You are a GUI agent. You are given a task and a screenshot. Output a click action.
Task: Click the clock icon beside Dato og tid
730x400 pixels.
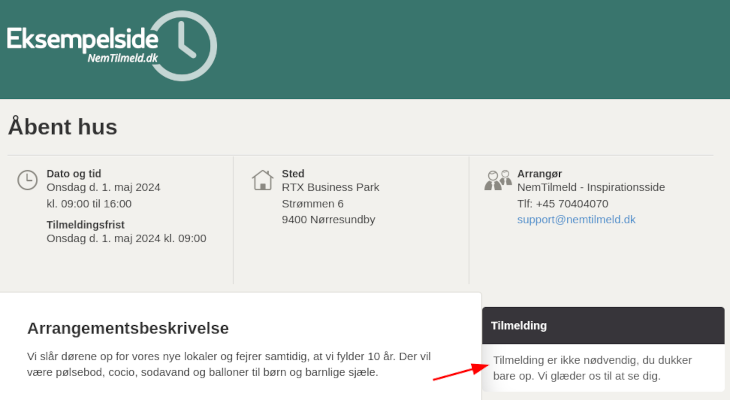(27, 180)
